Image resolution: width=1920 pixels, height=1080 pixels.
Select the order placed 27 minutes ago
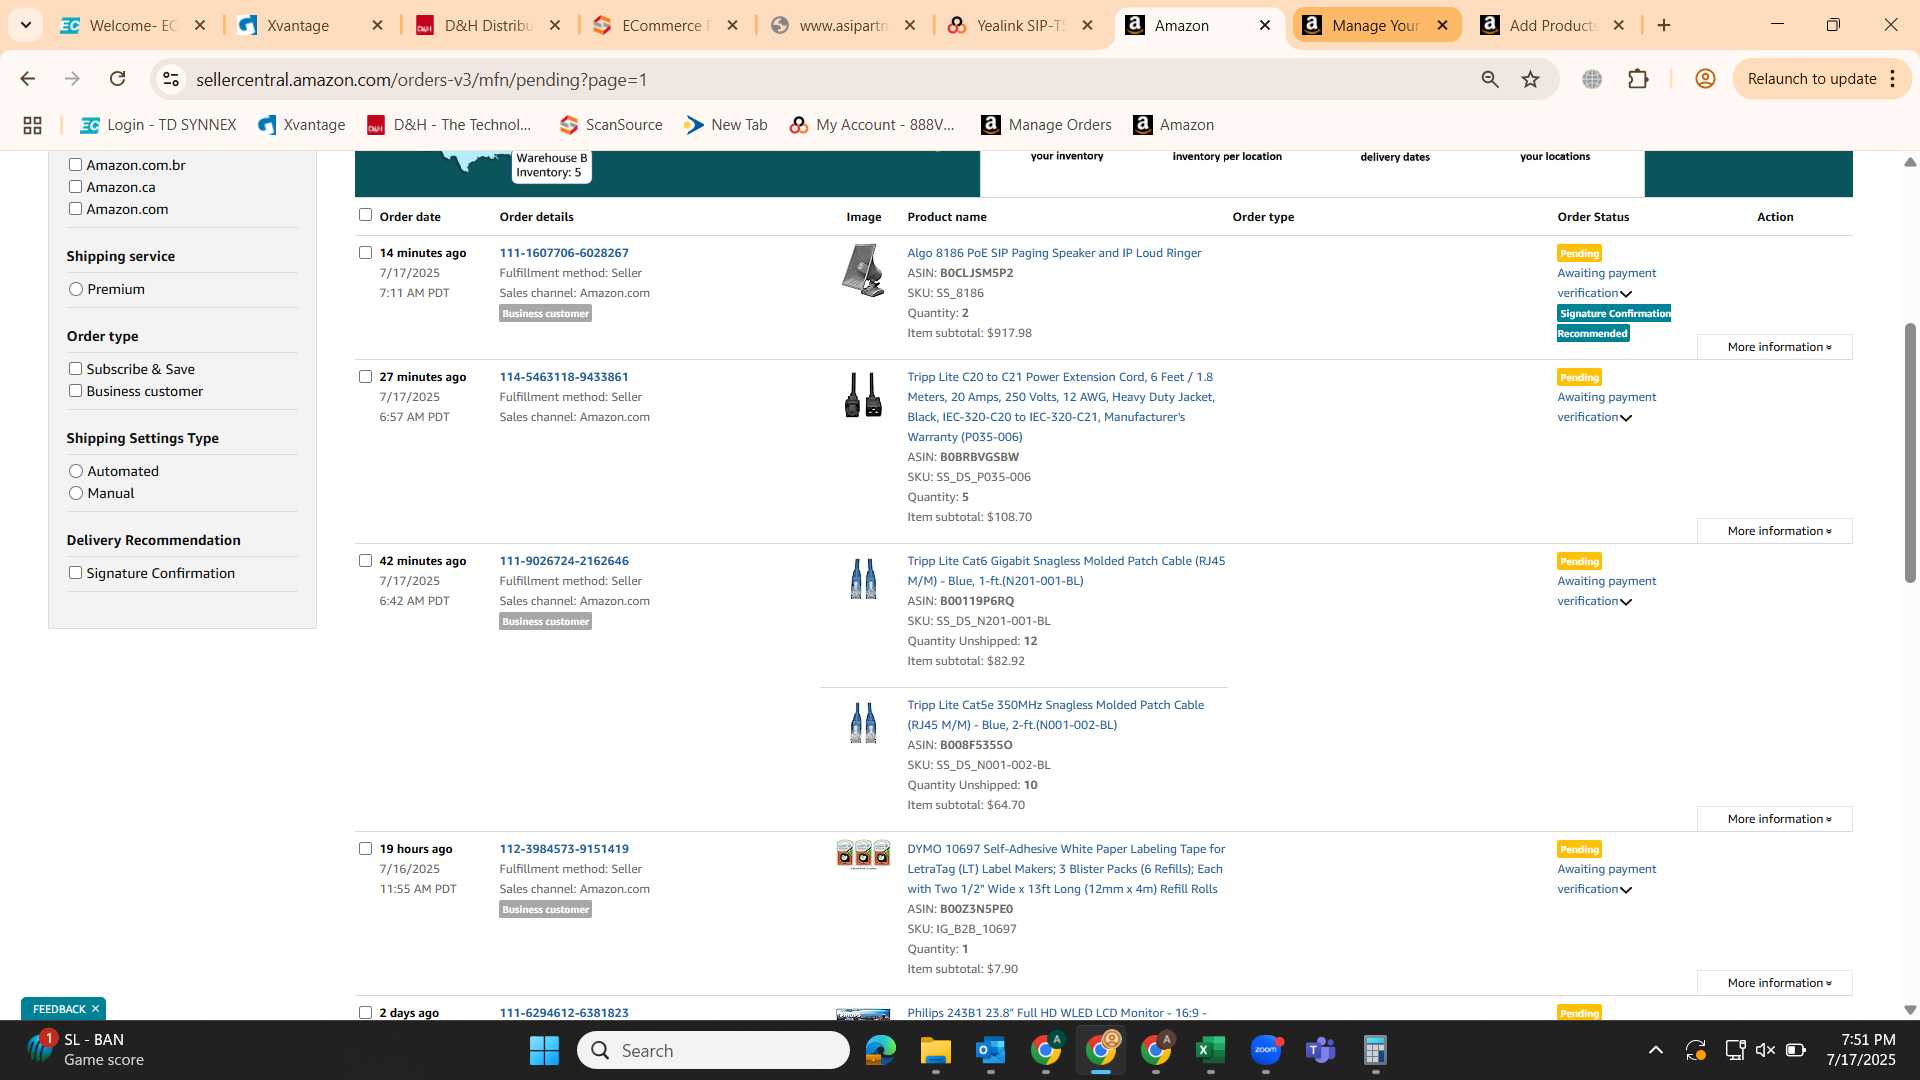(365, 377)
